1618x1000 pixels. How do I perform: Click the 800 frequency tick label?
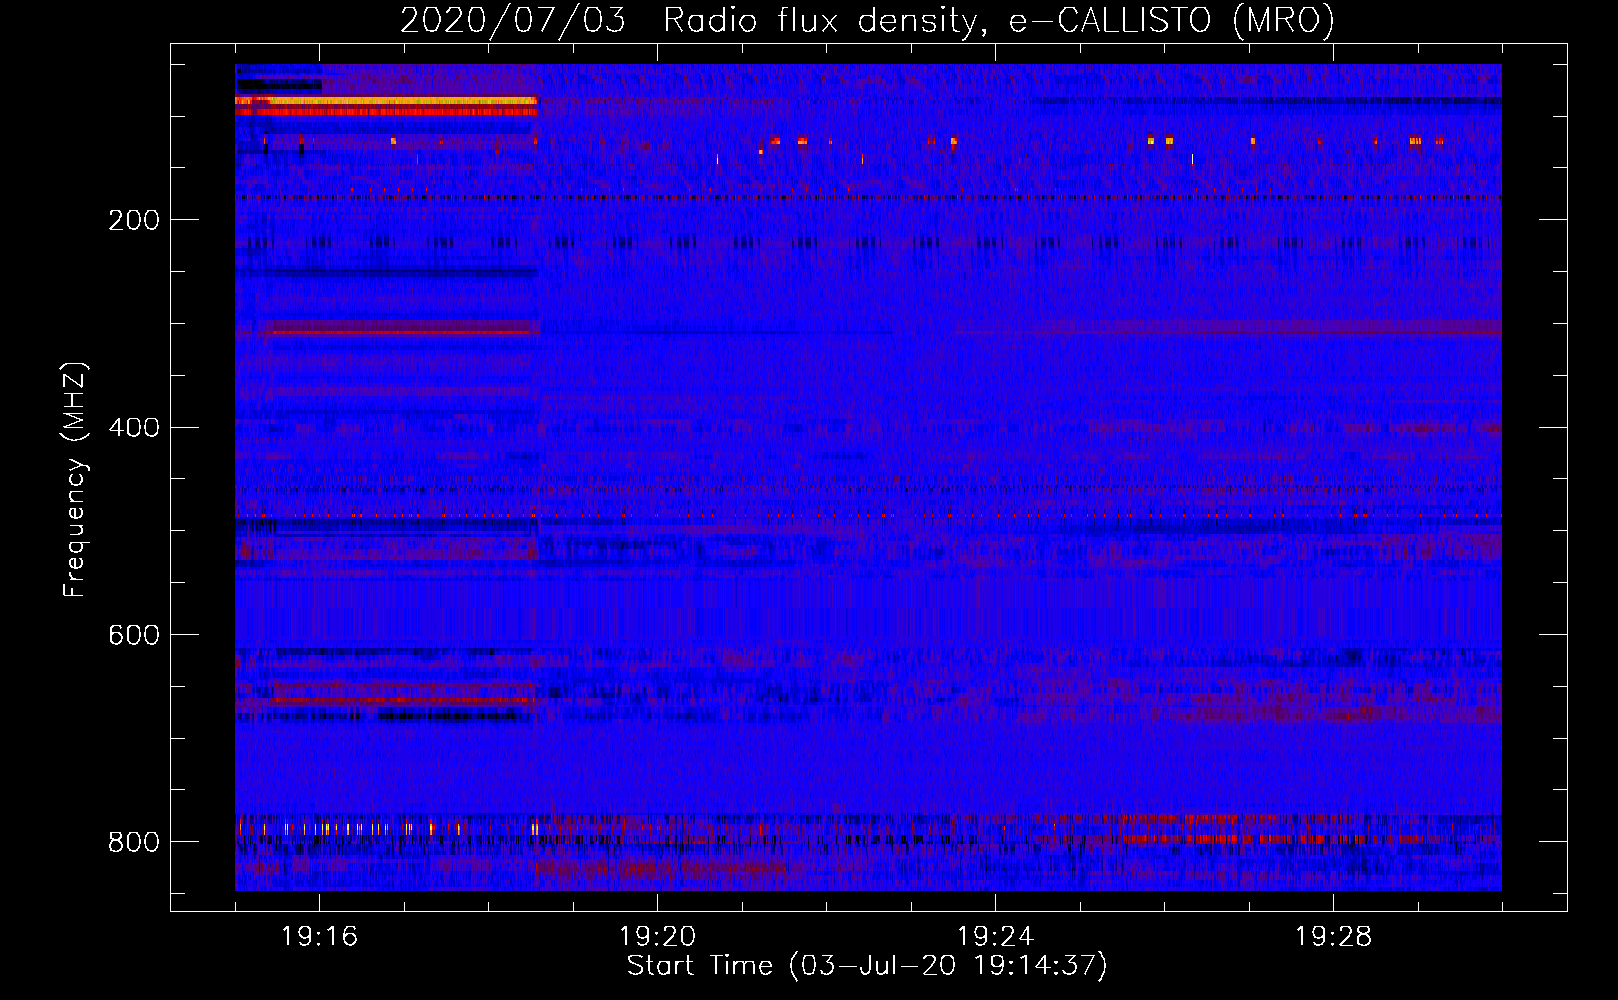pos(134,842)
